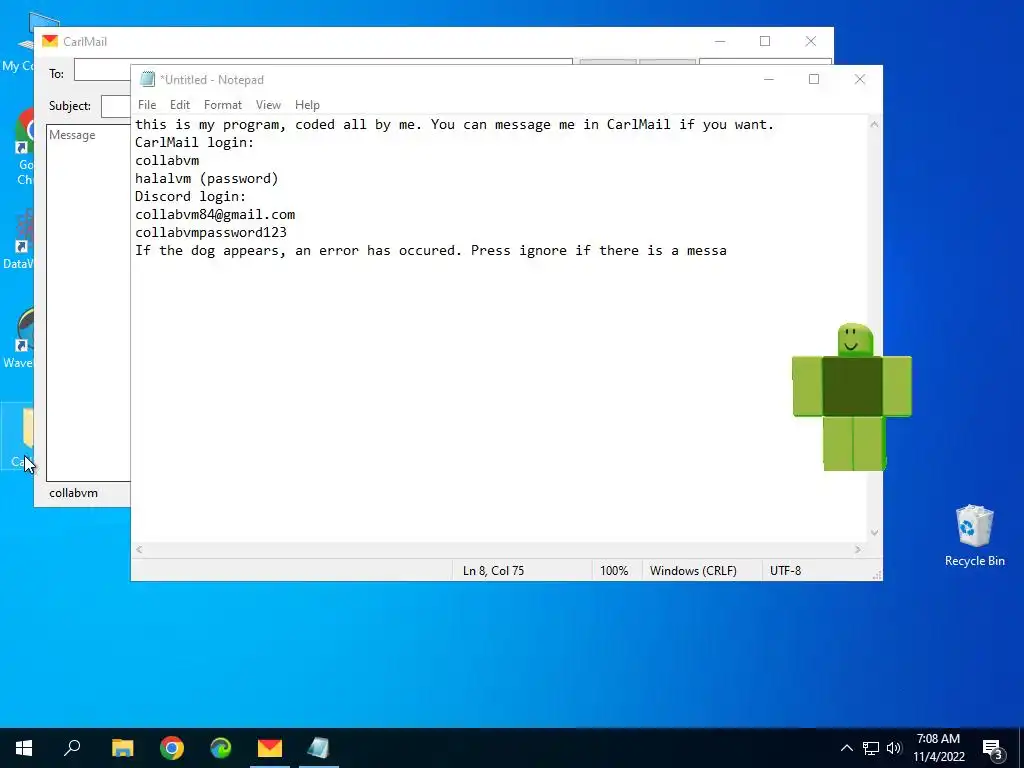The height and width of the screenshot is (768, 1024).
Task: Close the CarlMail window
Action: point(810,41)
